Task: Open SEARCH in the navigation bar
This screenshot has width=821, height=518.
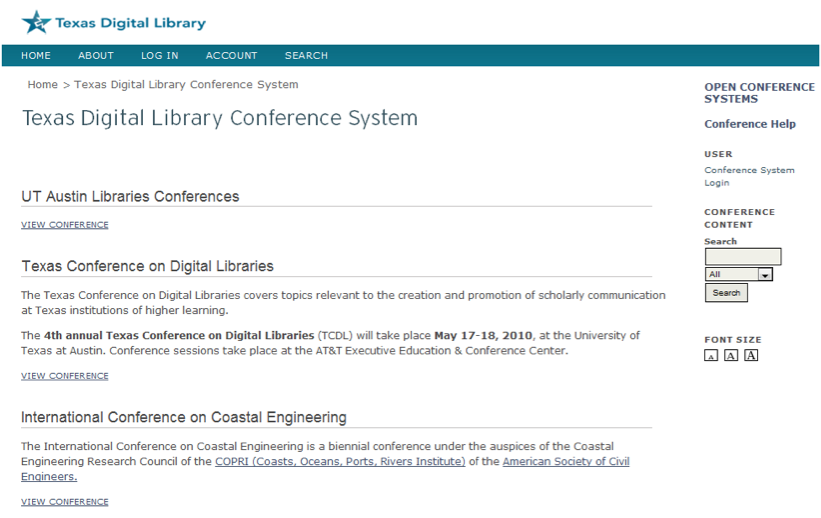Action: click(x=306, y=56)
